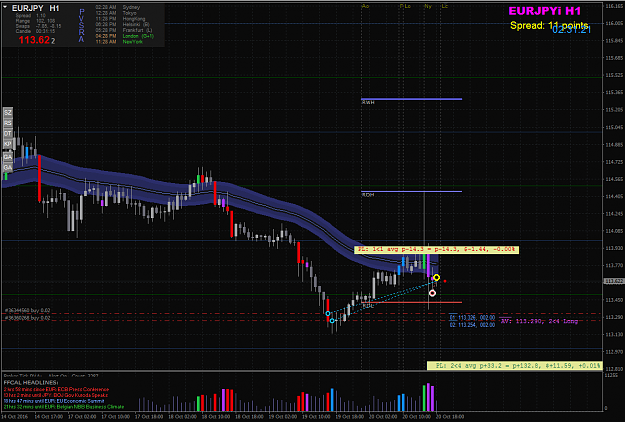The width and height of the screenshot is (625, 422).
Task: Open the EU Economic Summit headline
Action: click(54, 401)
